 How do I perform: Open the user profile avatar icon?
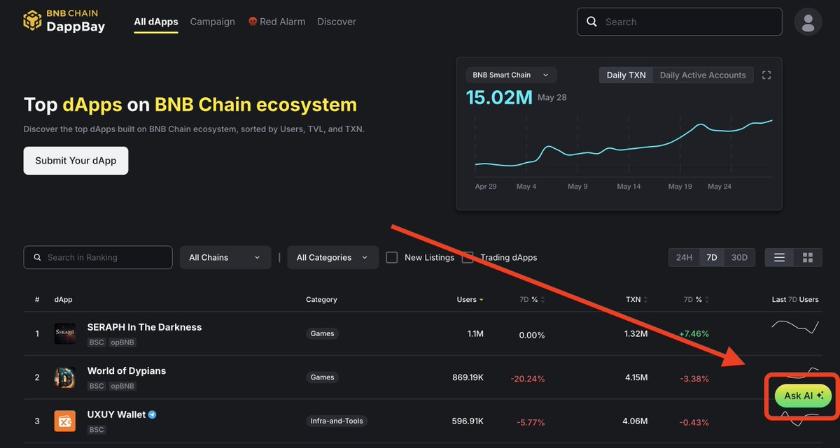point(807,21)
